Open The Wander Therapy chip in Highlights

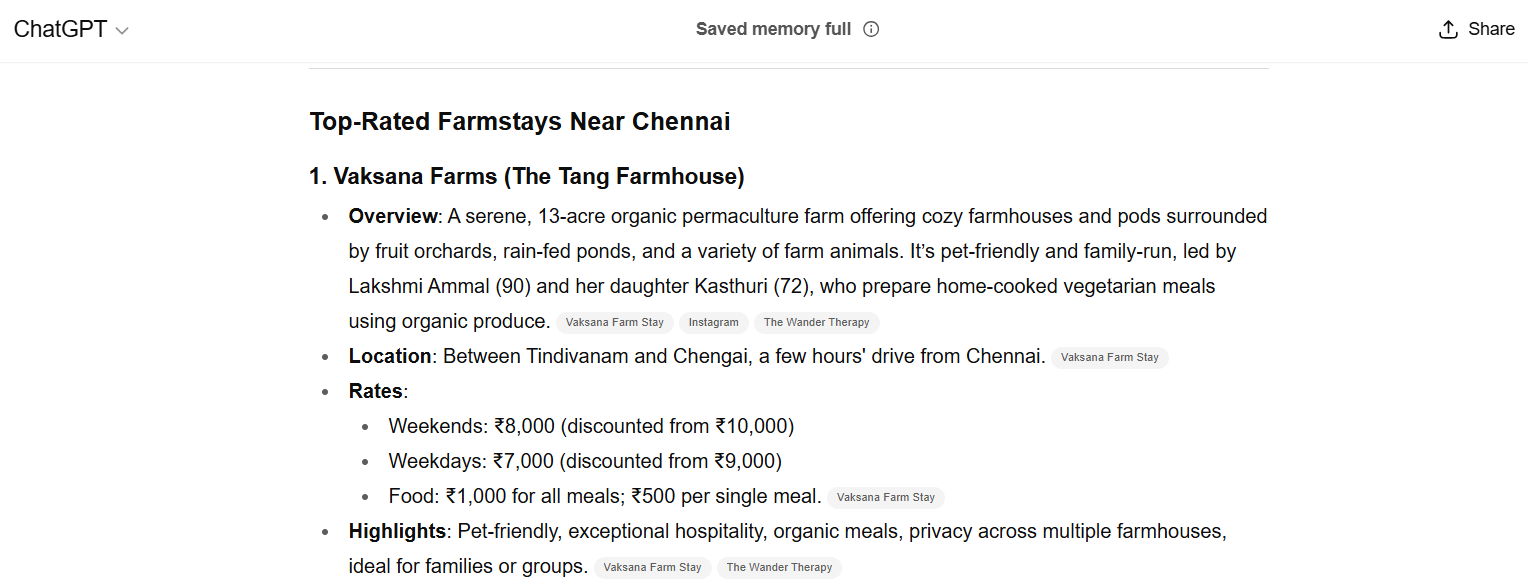pos(779,567)
